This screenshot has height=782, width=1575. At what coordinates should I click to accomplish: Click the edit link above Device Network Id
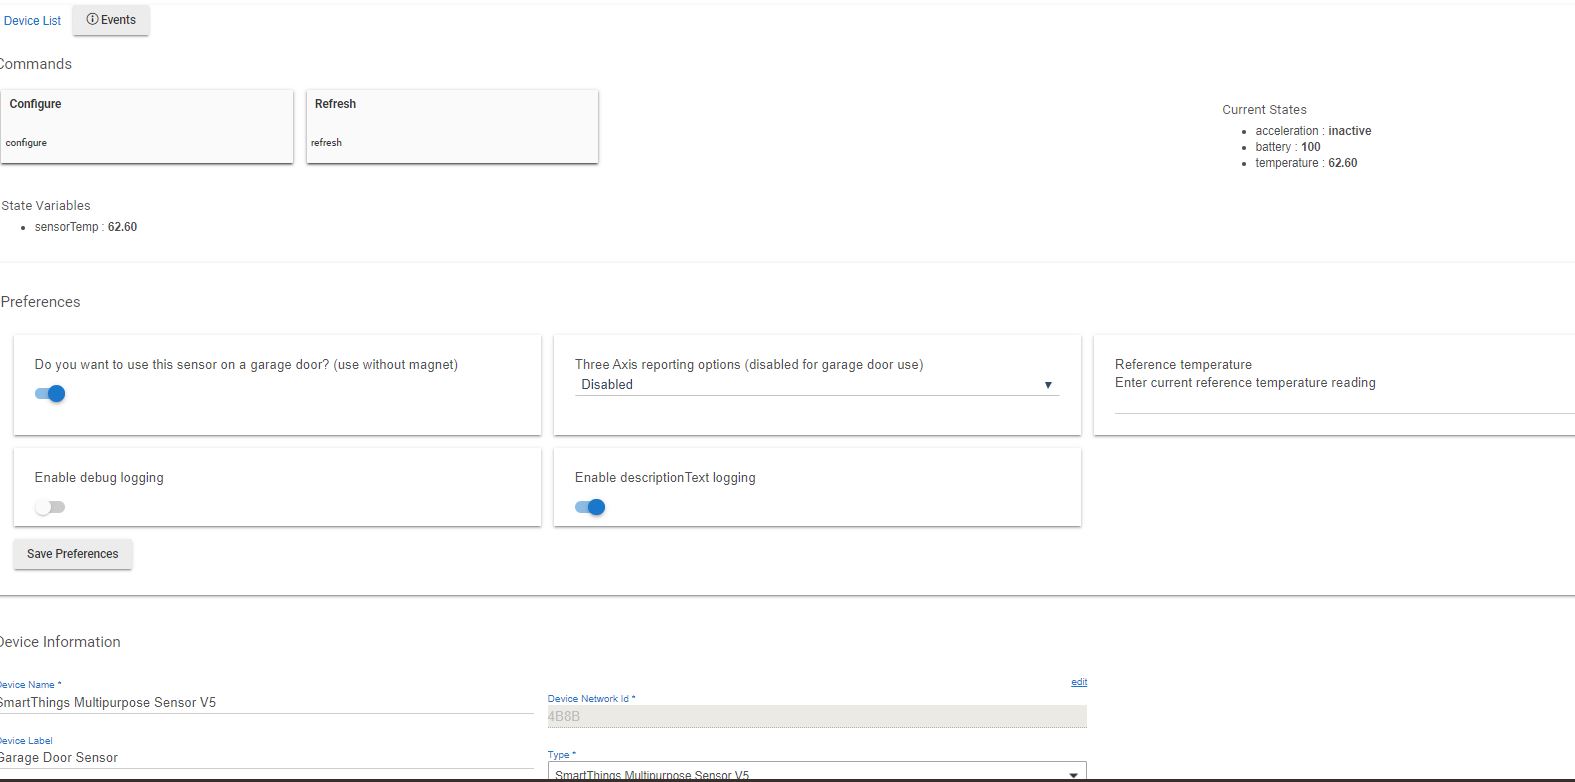[1078, 682]
